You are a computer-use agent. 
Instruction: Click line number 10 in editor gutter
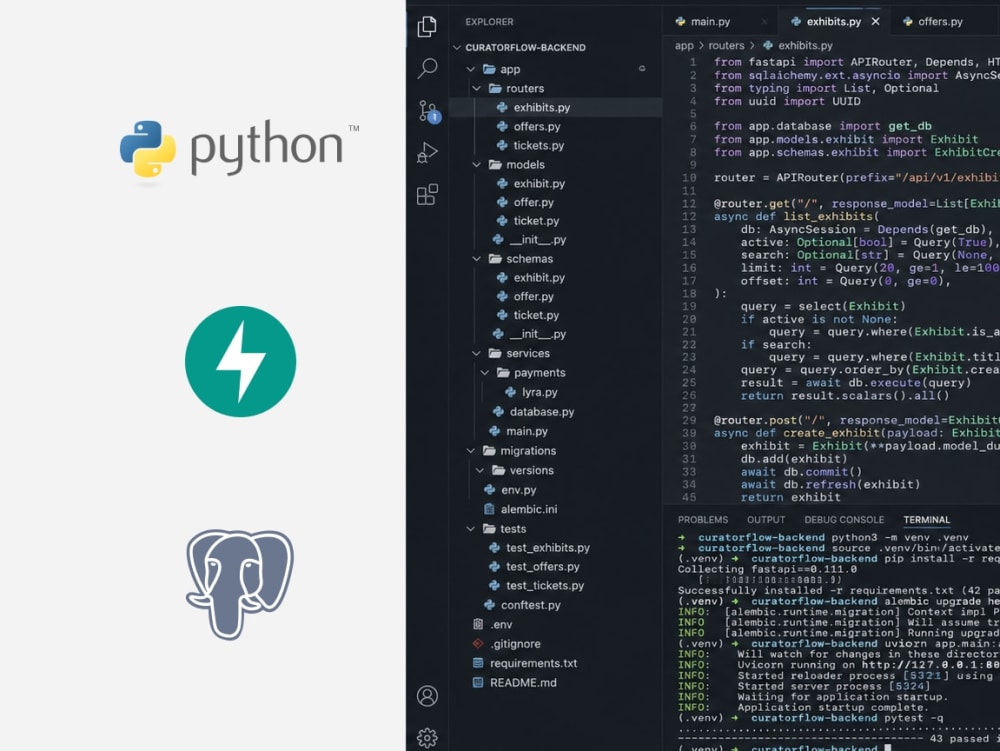click(689, 178)
